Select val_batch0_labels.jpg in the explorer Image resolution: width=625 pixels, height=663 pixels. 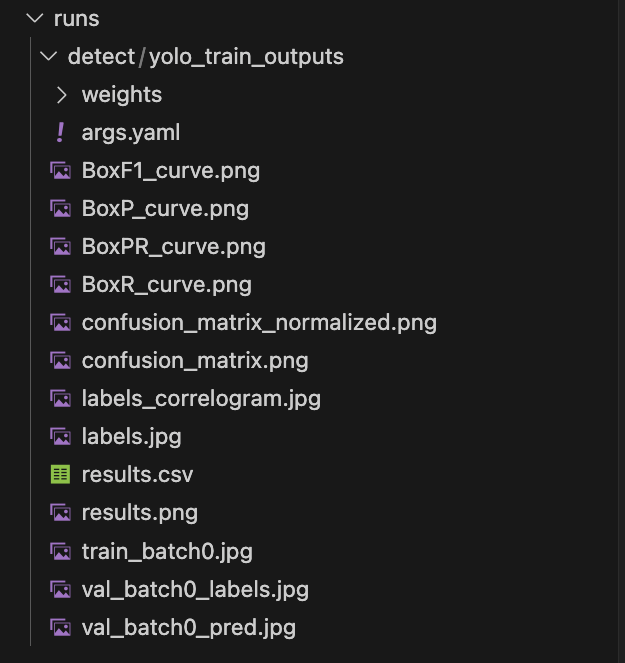point(195,589)
